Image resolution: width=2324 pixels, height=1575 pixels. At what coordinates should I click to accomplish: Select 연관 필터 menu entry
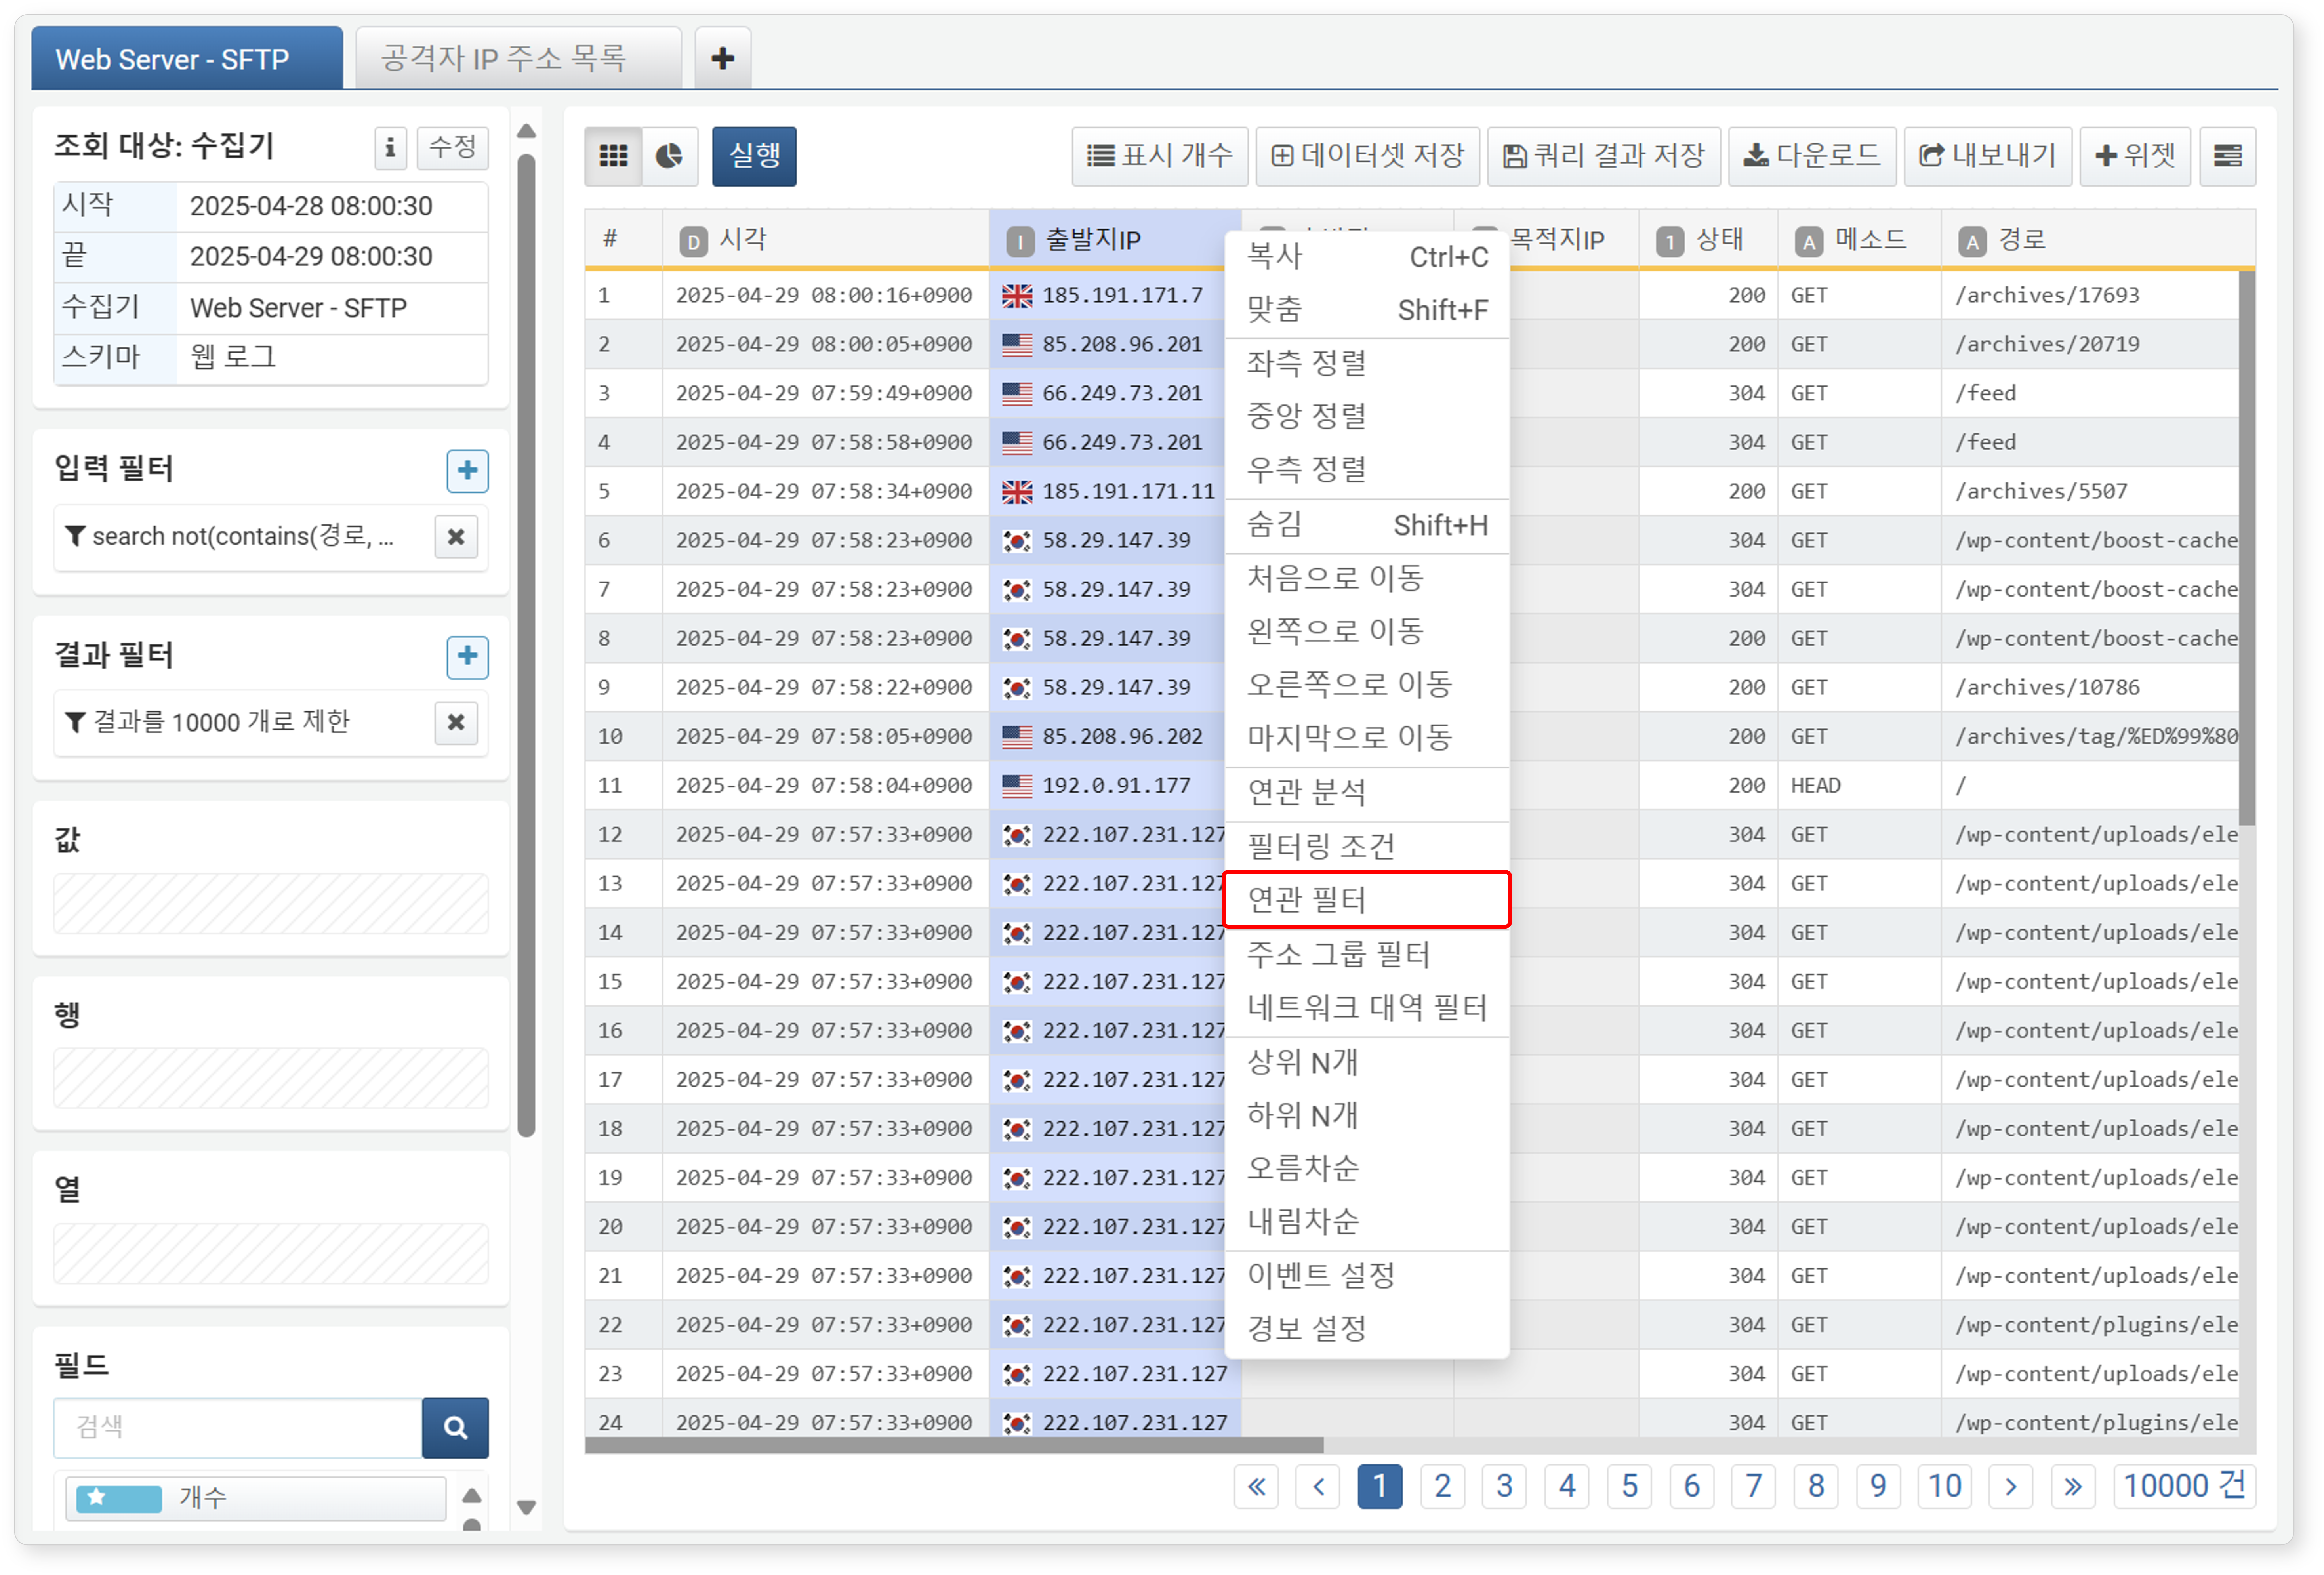[x=1367, y=900]
